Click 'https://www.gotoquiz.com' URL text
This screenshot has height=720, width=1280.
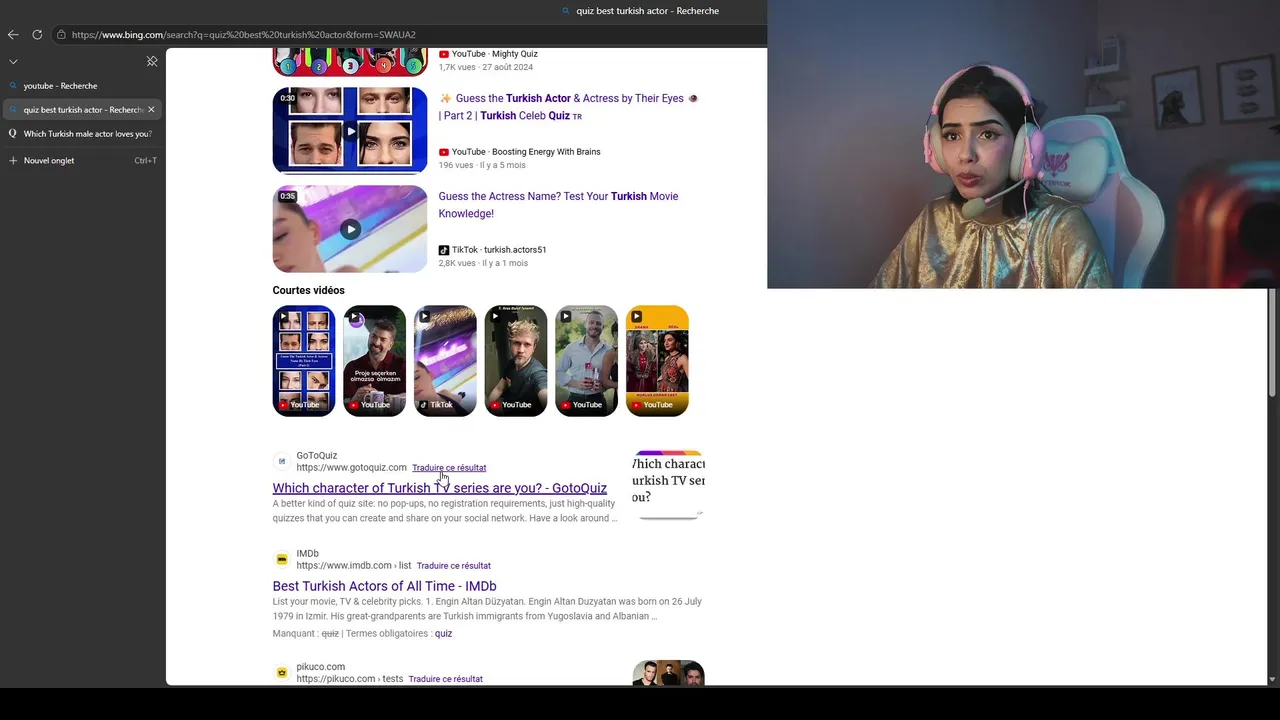351,468
